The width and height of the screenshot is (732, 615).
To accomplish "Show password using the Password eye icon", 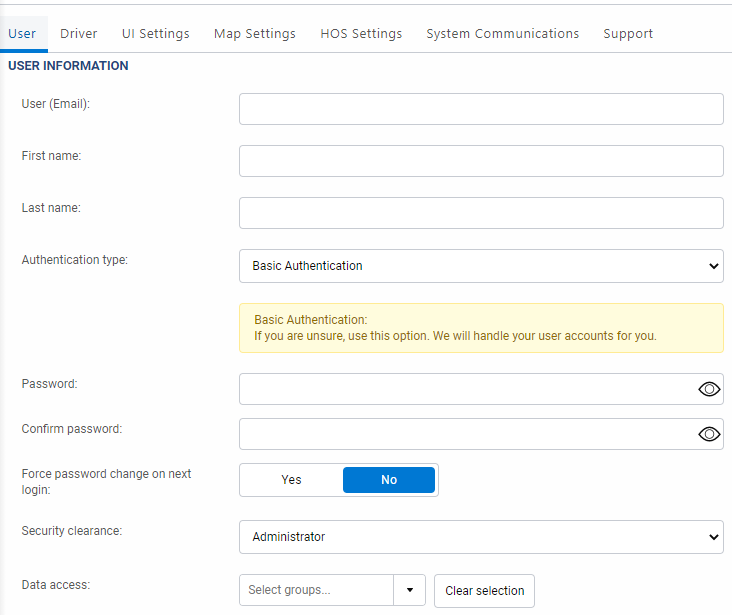I will click(x=709, y=389).
